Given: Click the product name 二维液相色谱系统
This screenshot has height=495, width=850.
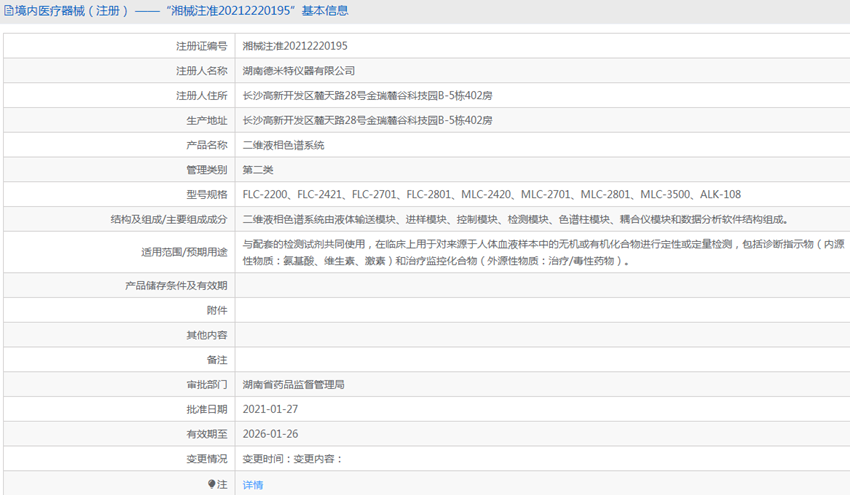Looking at the screenshot, I should click(x=283, y=145).
